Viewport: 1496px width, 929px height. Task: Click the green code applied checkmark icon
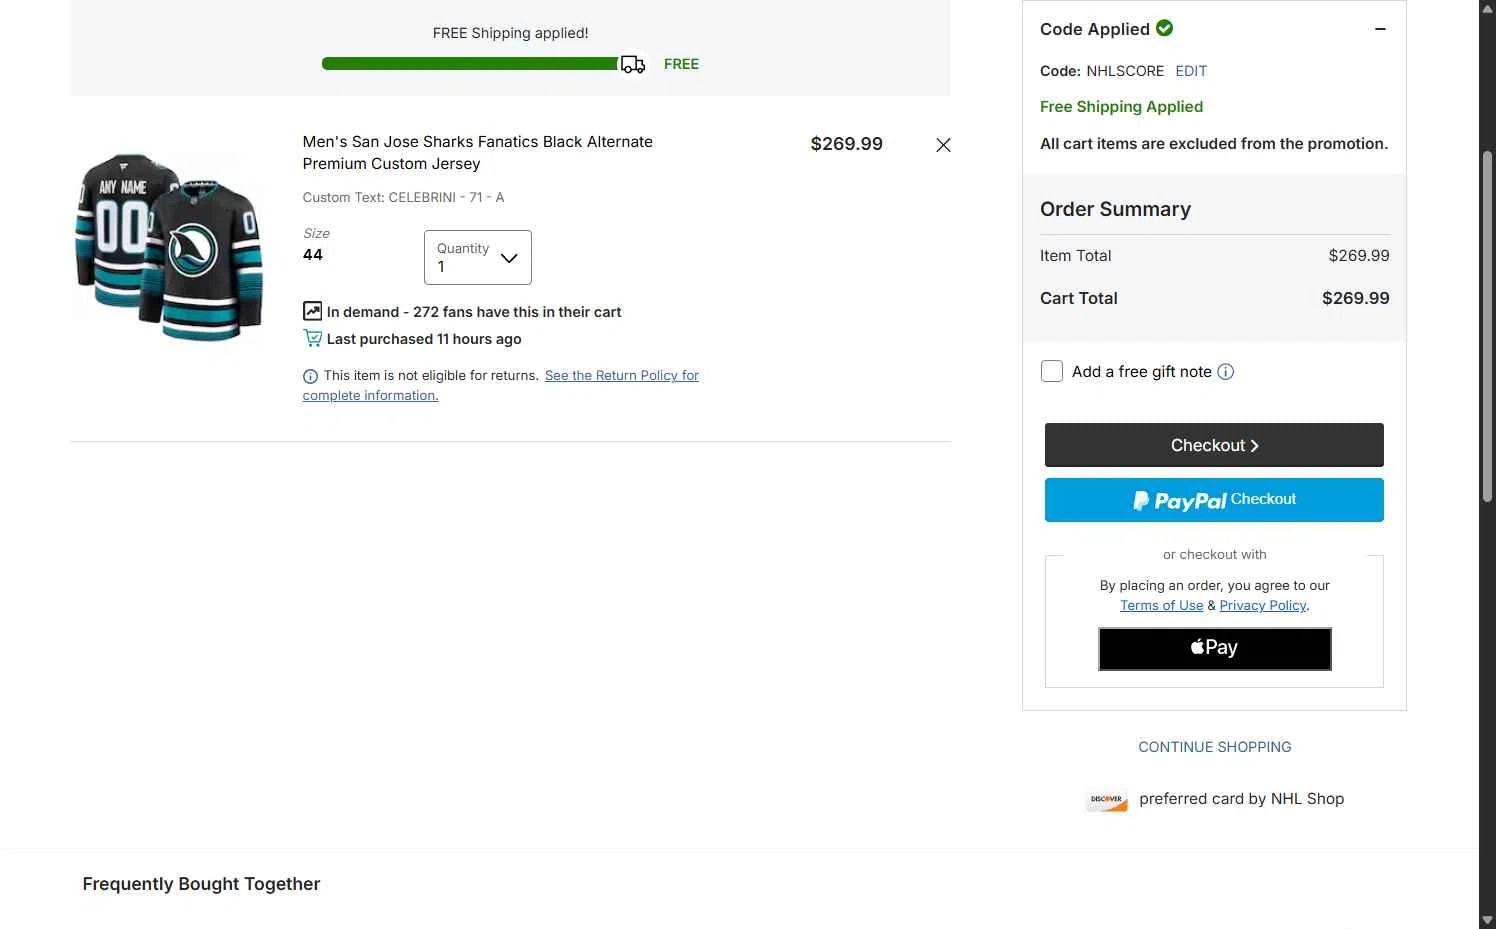tap(1164, 28)
